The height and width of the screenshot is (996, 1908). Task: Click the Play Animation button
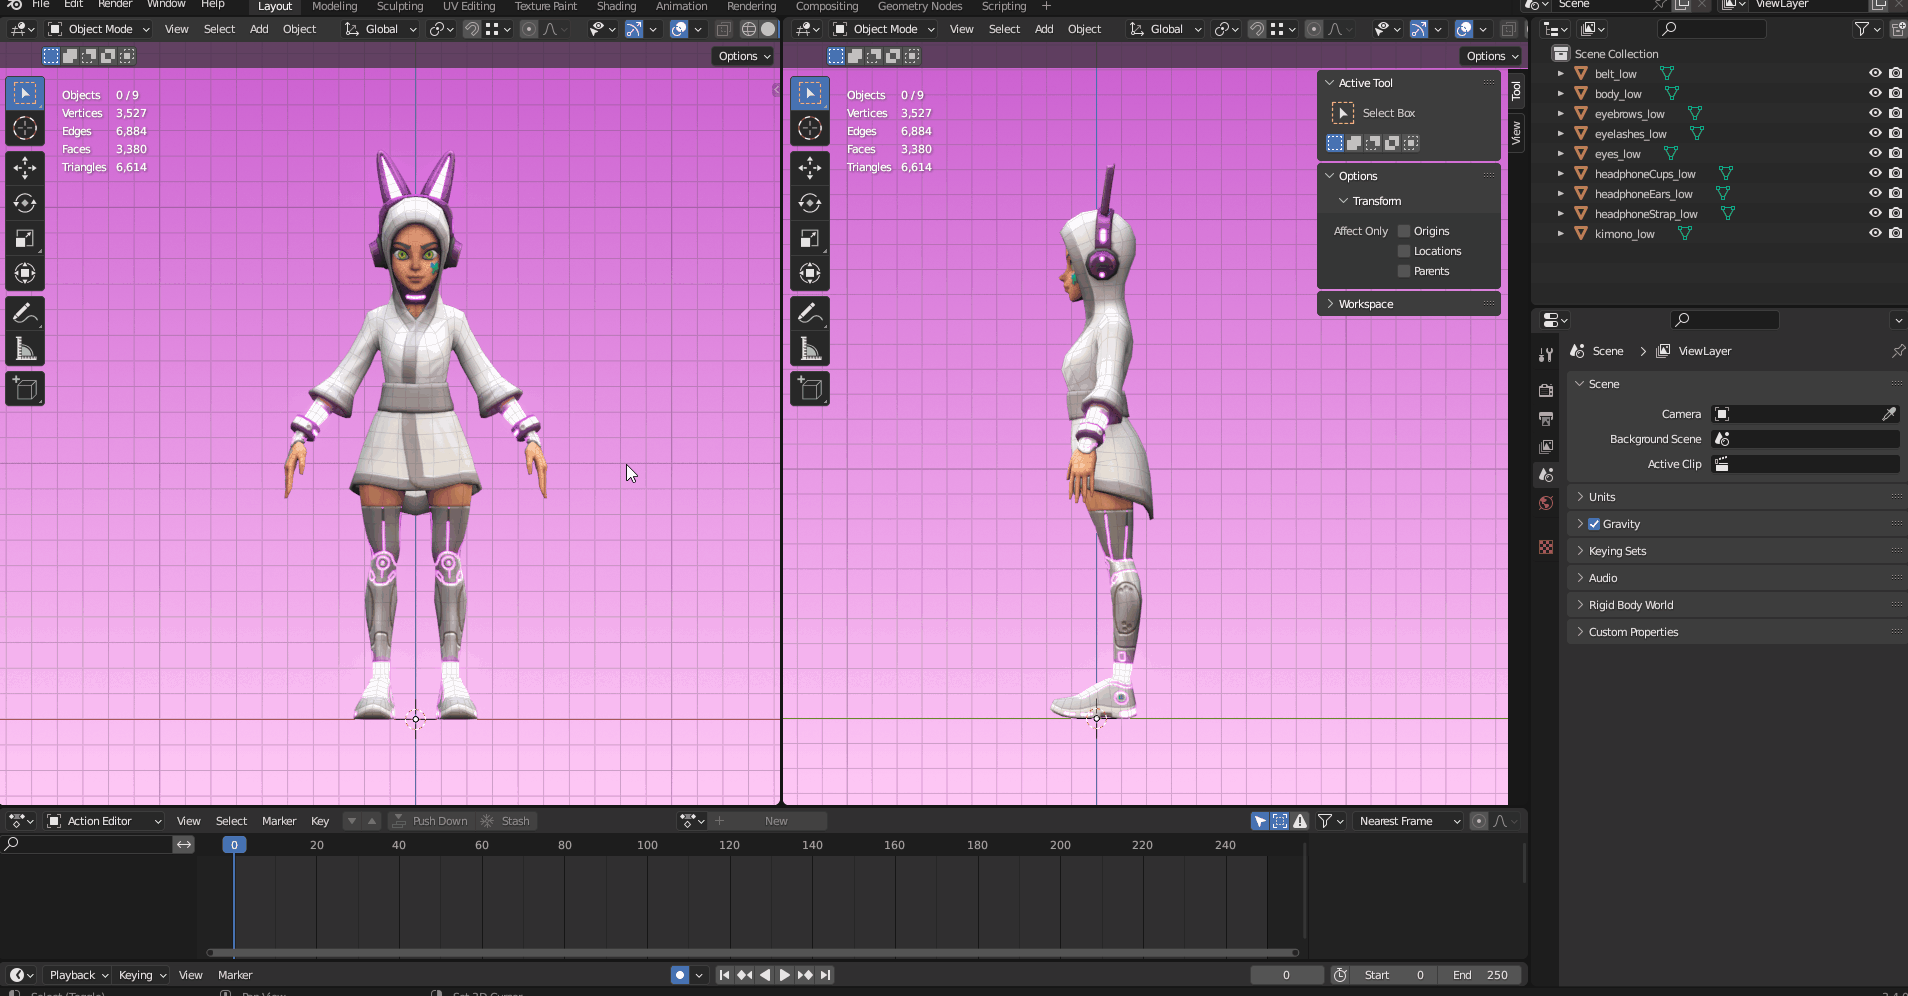[x=784, y=975]
